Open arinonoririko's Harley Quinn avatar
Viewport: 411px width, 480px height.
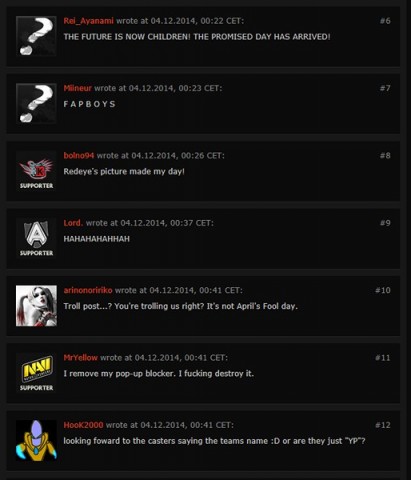36,306
